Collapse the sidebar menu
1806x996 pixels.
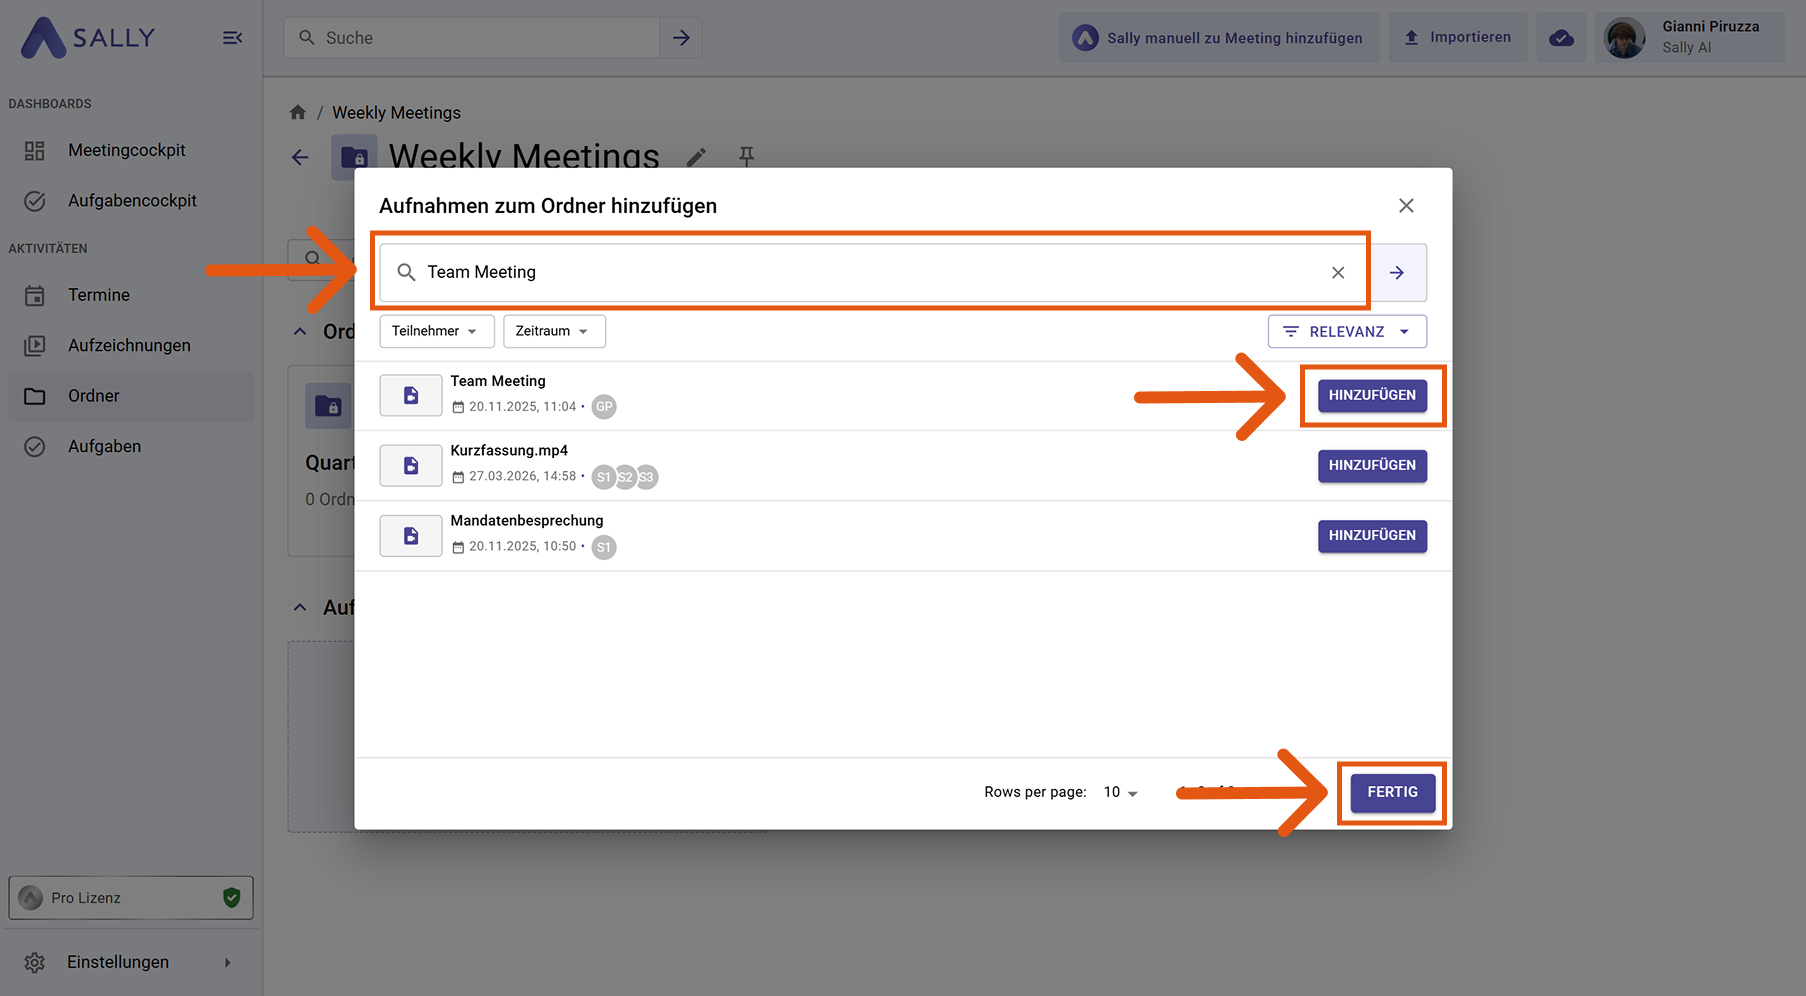click(232, 38)
